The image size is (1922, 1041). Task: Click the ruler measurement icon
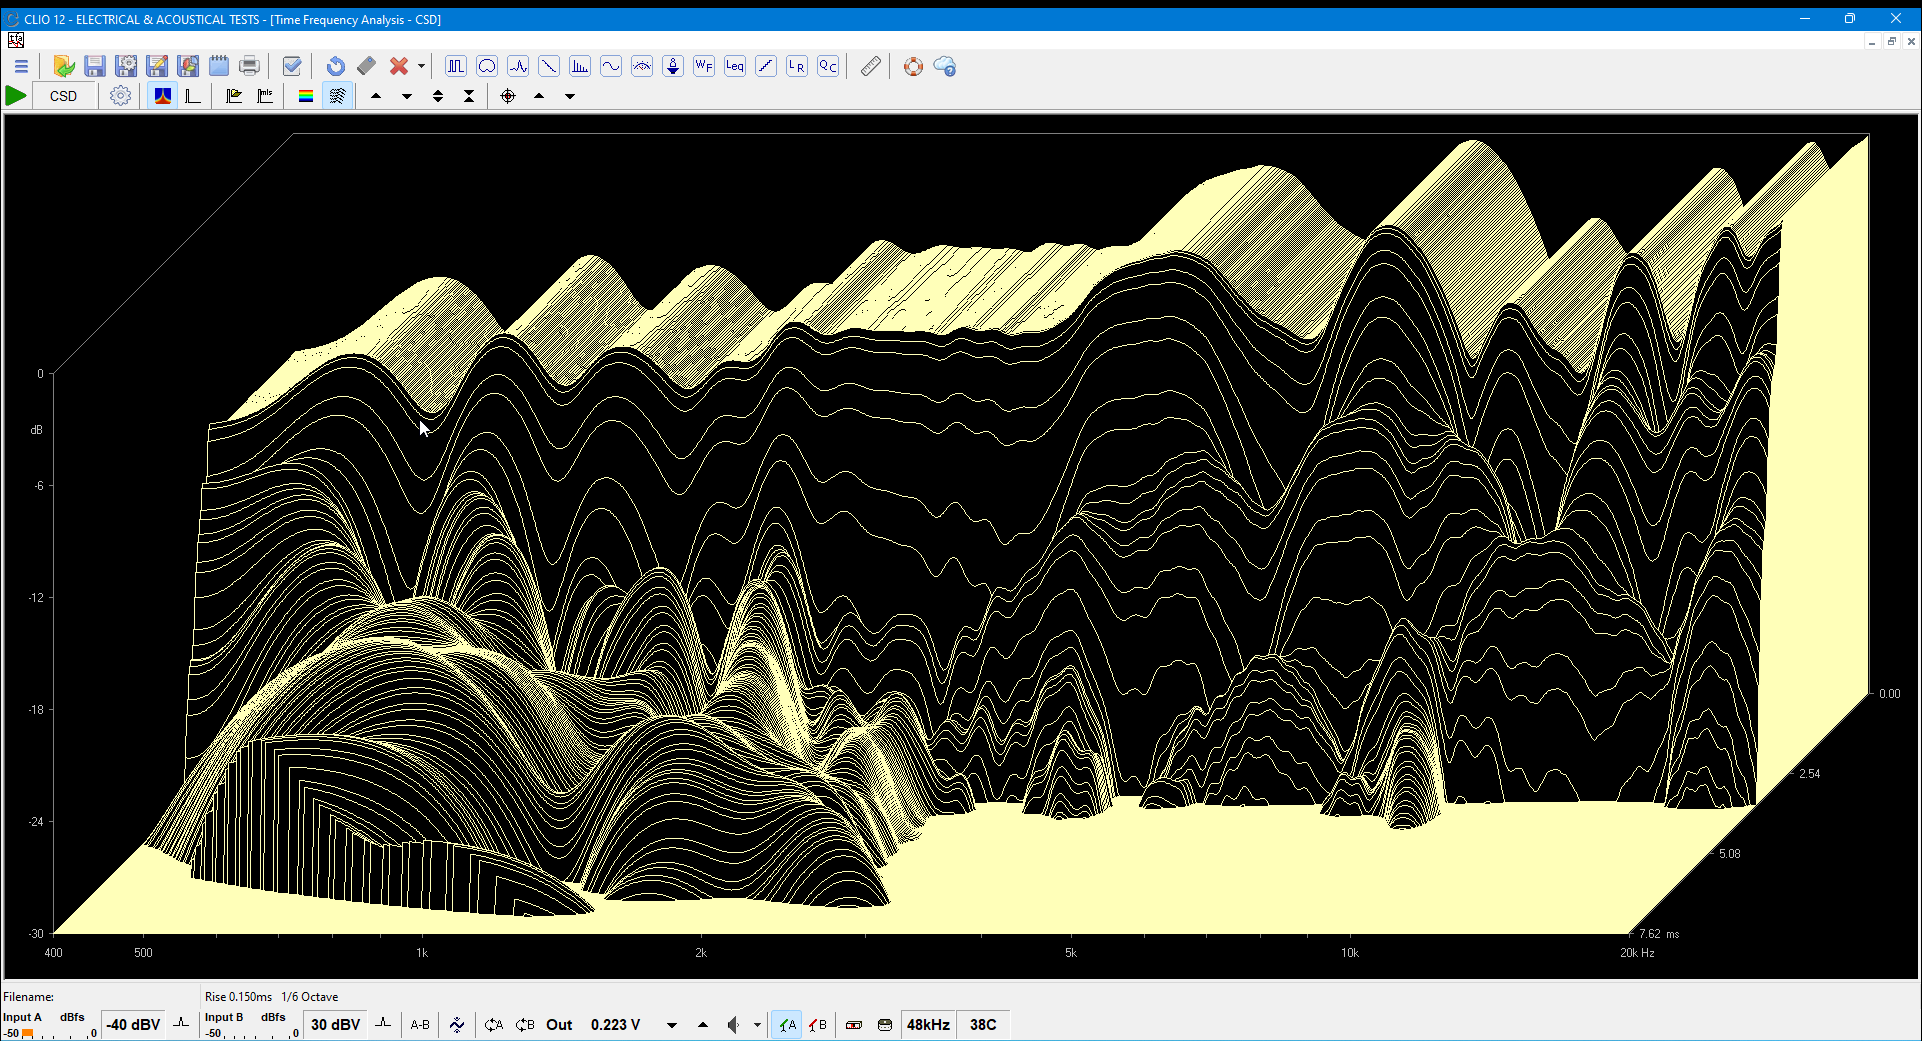[x=871, y=66]
